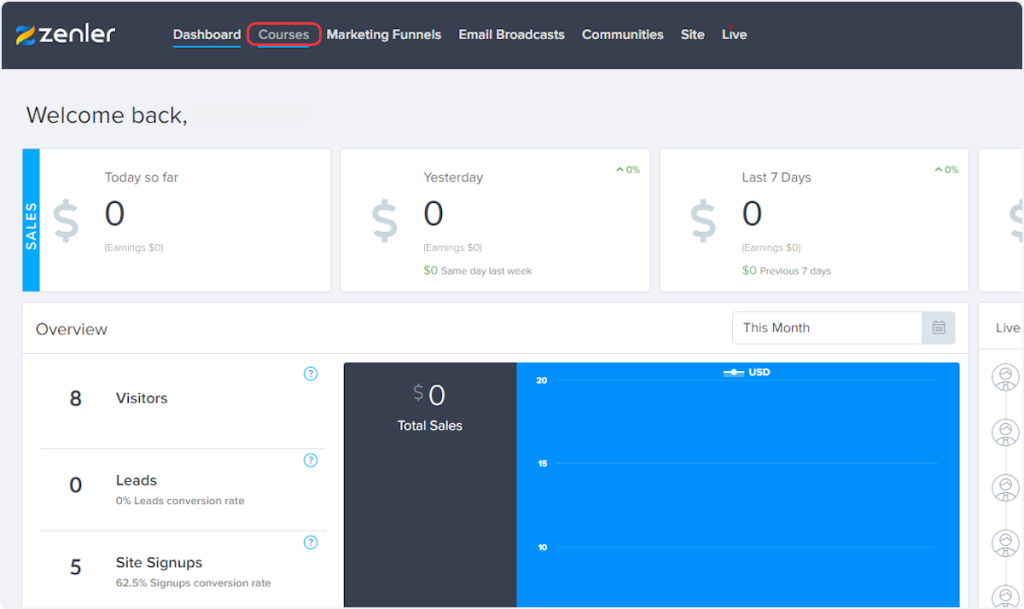Click the Zenler logo

66,34
